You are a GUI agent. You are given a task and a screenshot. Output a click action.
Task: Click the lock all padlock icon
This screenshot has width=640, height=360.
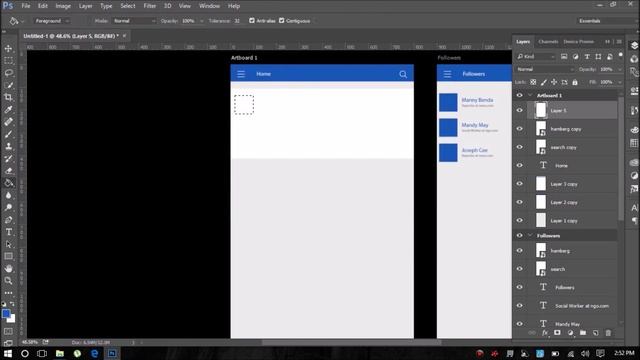(575, 82)
